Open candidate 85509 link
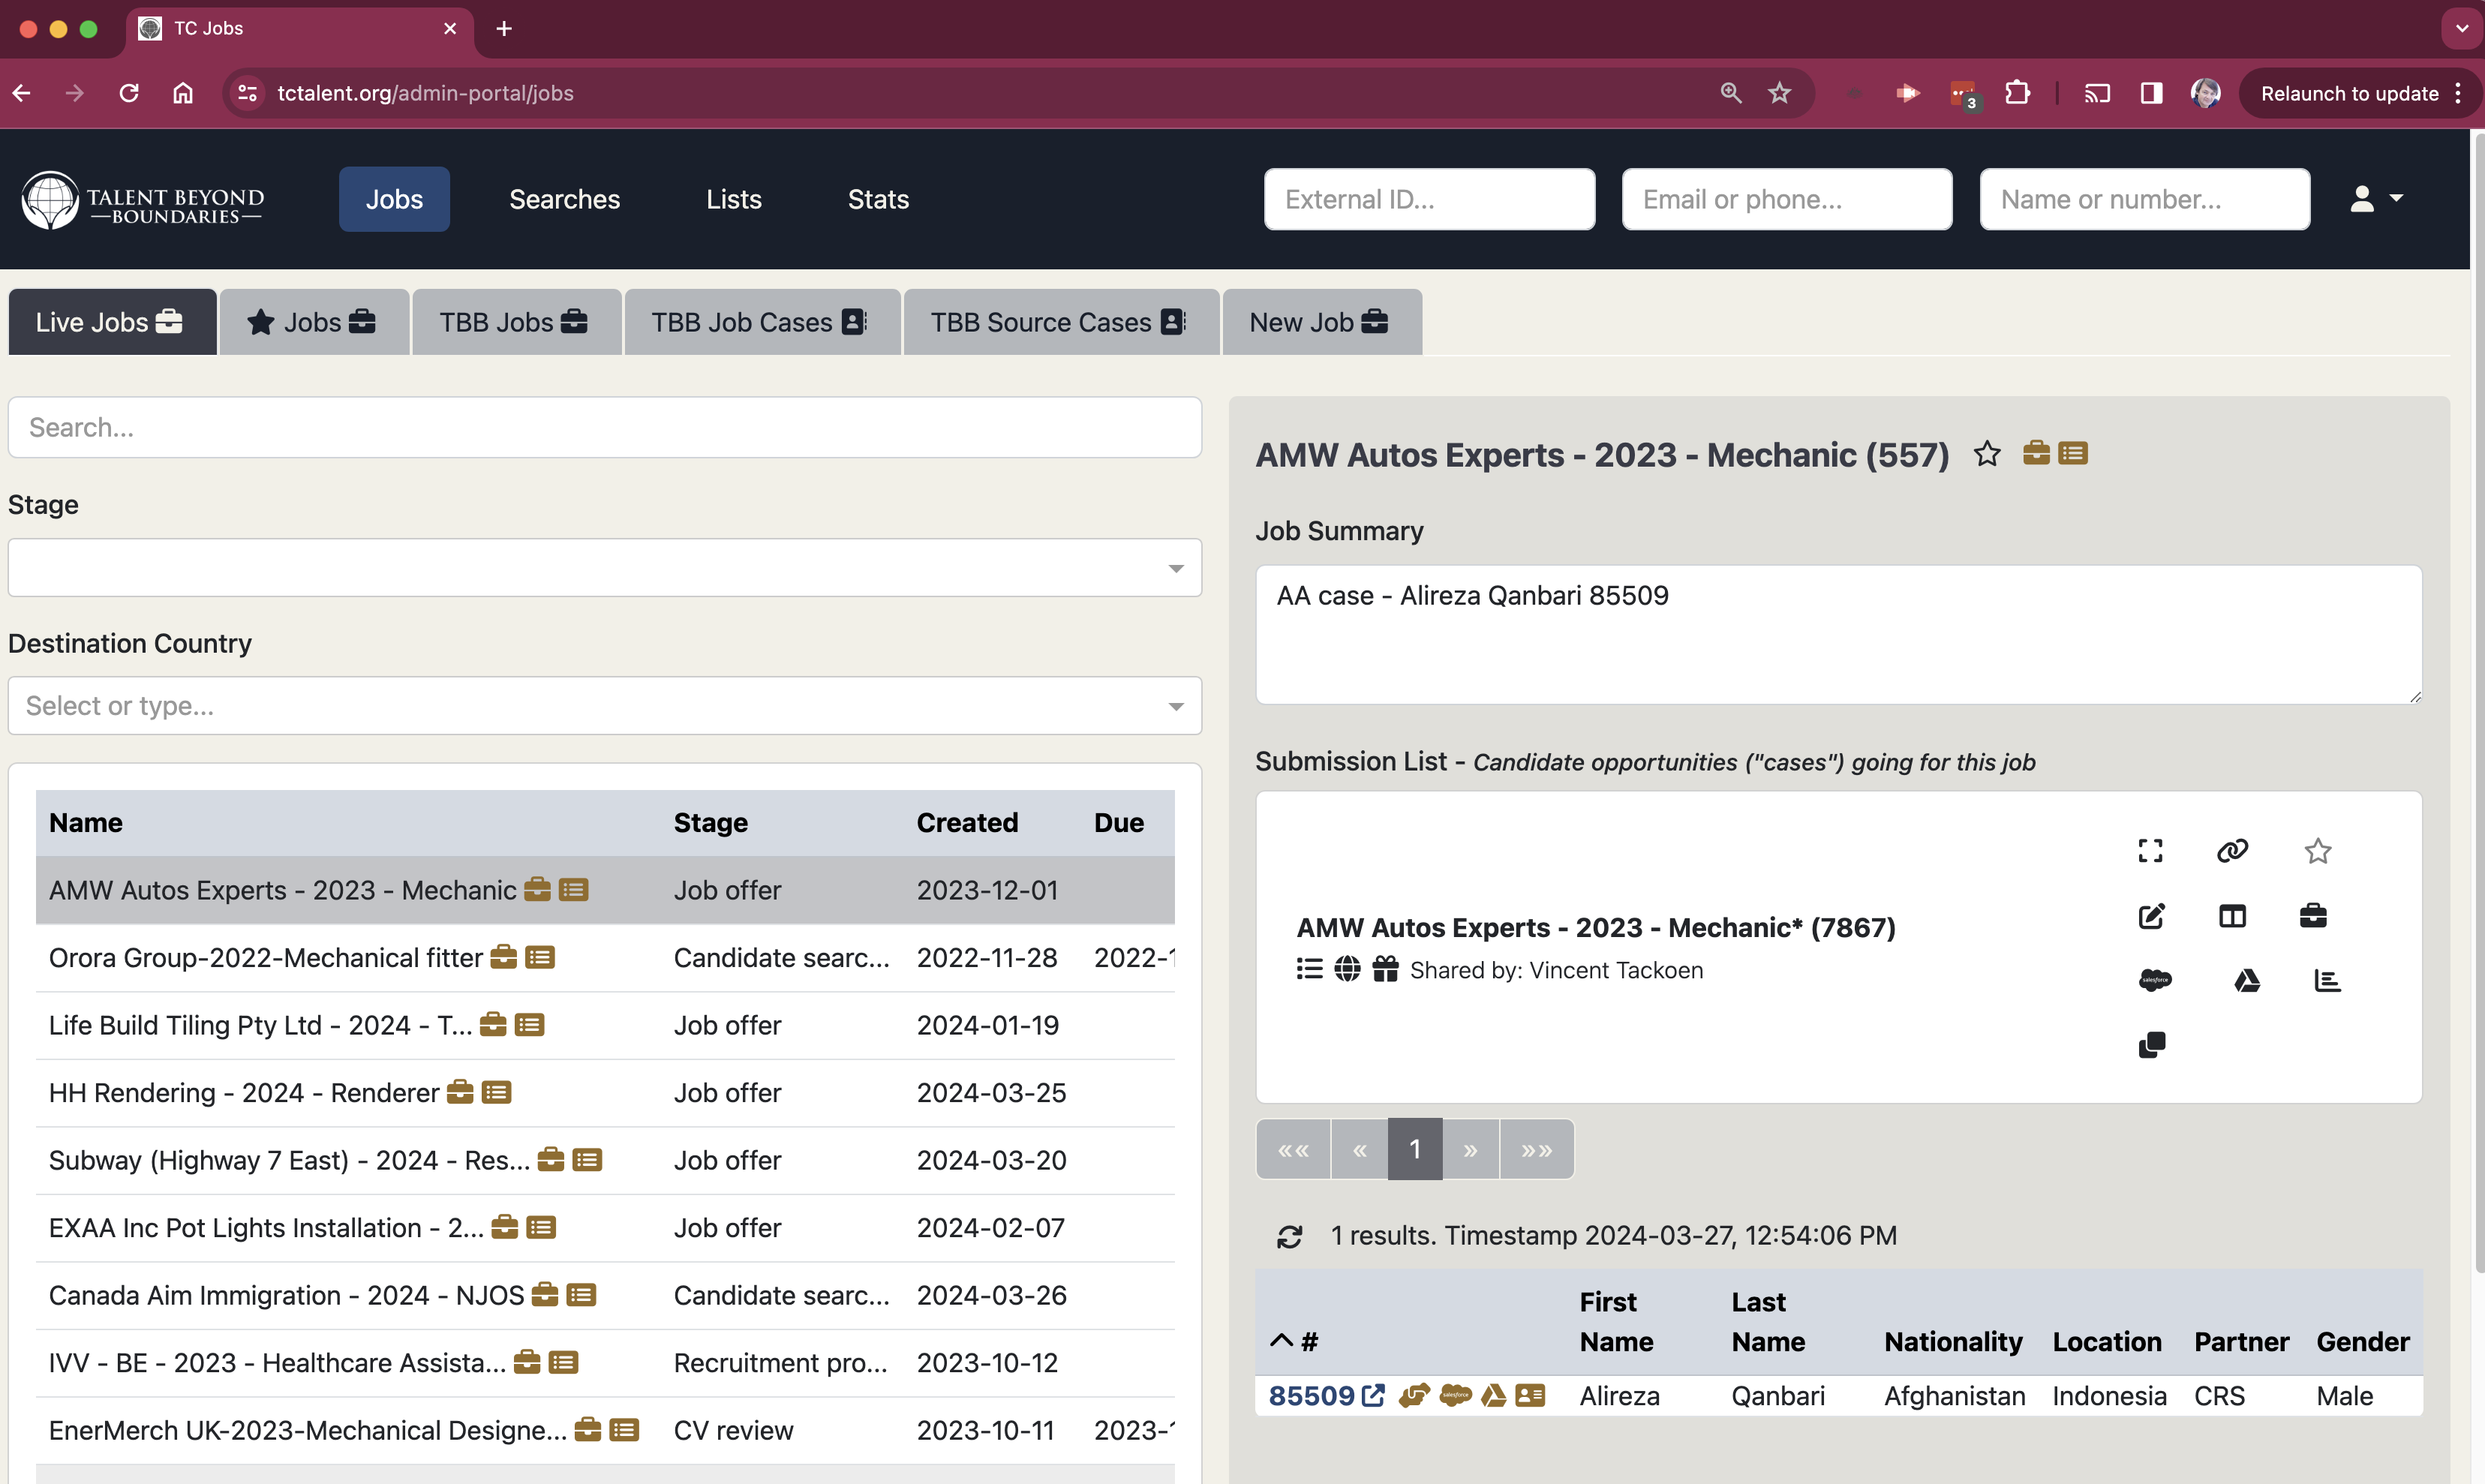Viewport: 2485px width, 1484px height. [1312, 1396]
